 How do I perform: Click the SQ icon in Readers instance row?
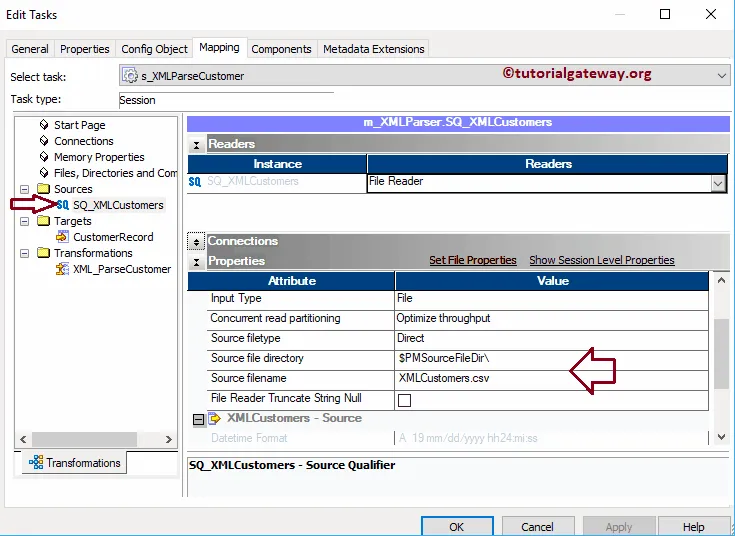click(x=195, y=181)
